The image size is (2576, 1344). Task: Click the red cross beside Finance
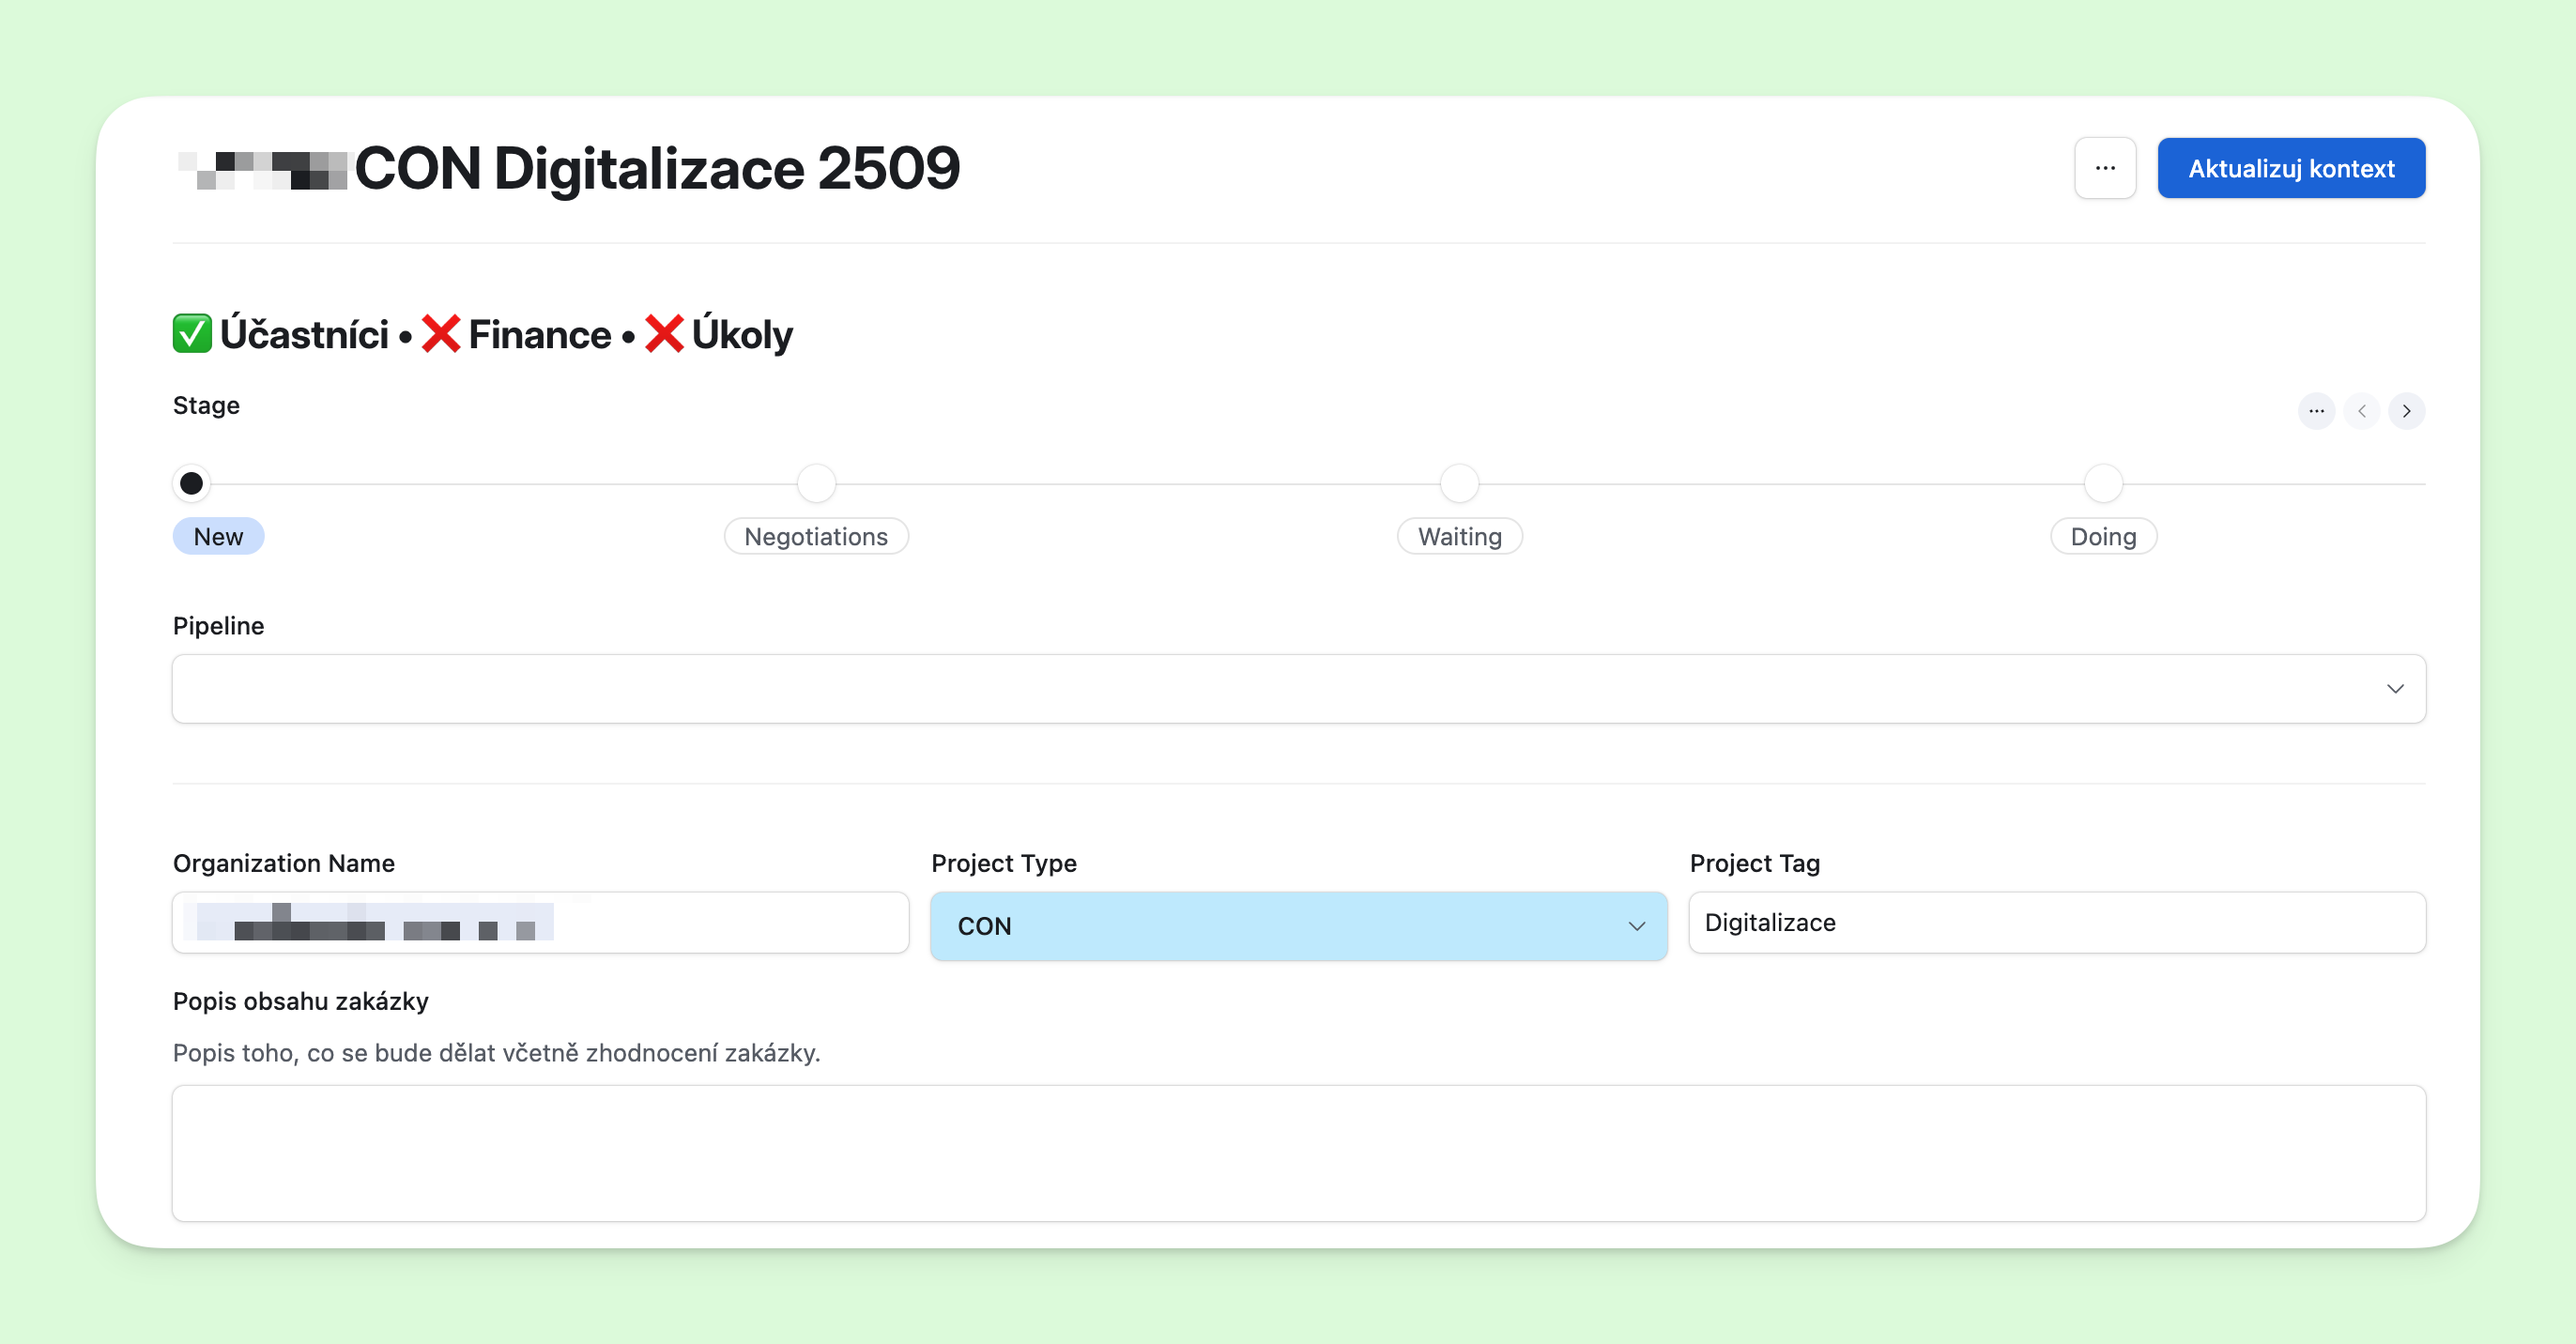(441, 334)
